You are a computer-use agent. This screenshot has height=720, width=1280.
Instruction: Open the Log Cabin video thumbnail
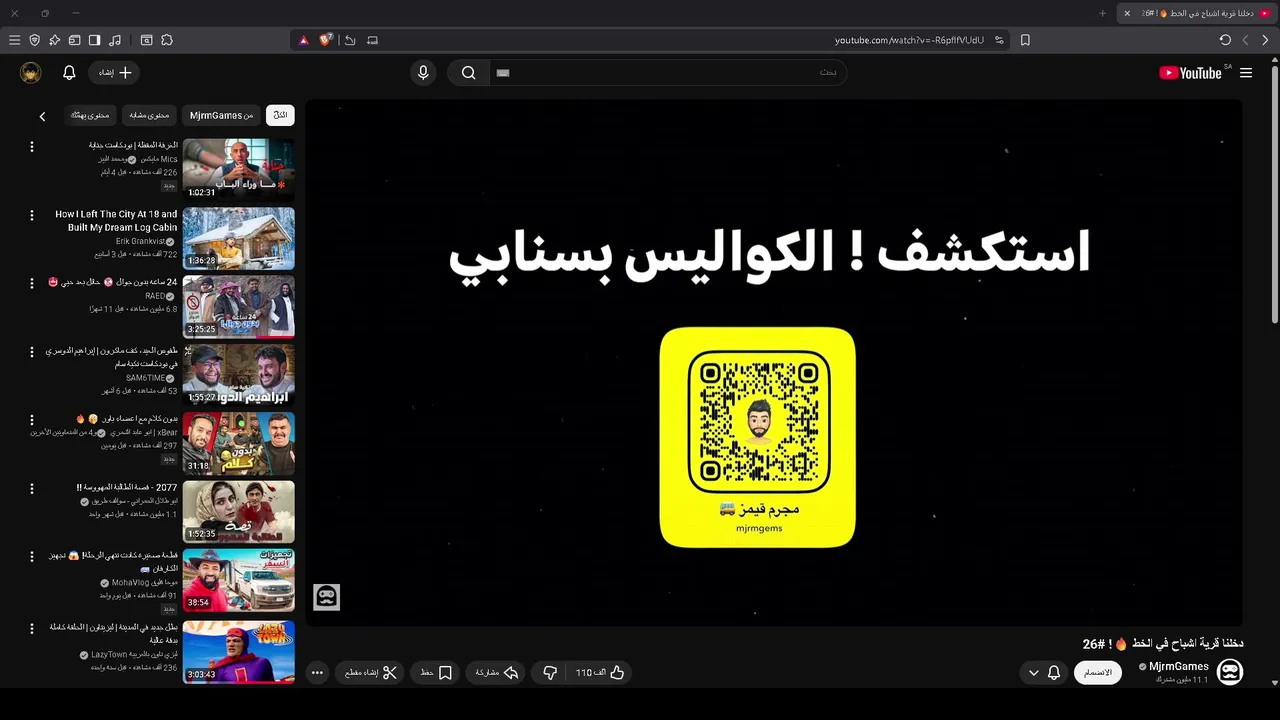[239, 238]
